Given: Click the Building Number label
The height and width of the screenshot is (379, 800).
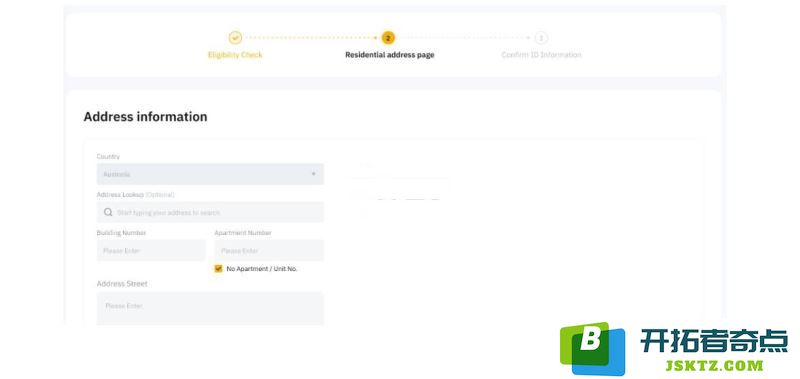Looking at the screenshot, I should click(x=121, y=233).
